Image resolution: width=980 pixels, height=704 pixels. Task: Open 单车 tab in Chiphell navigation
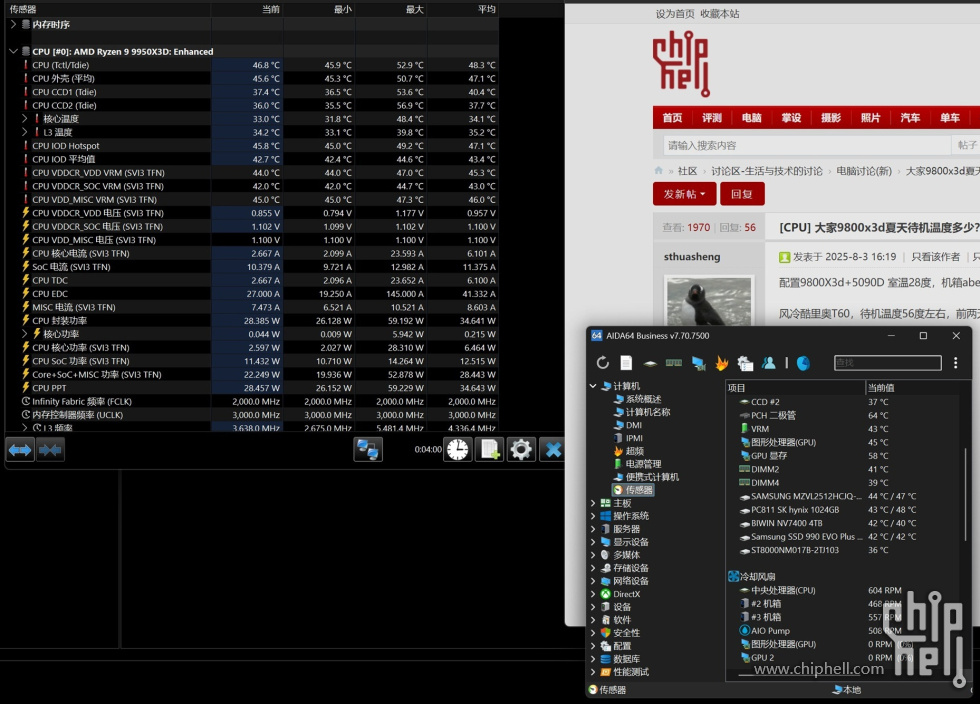point(950,118)
